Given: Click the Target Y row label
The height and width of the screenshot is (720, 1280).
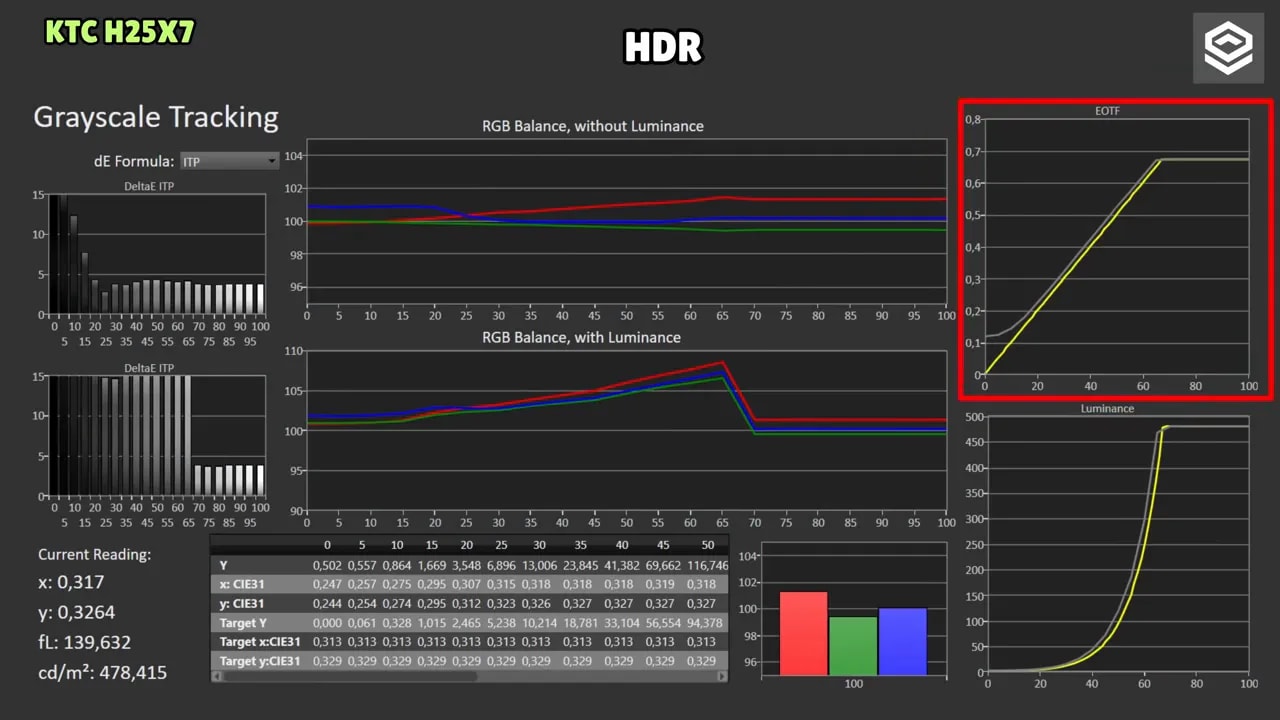Looking at the screenshot, I should tap(245, 623).
